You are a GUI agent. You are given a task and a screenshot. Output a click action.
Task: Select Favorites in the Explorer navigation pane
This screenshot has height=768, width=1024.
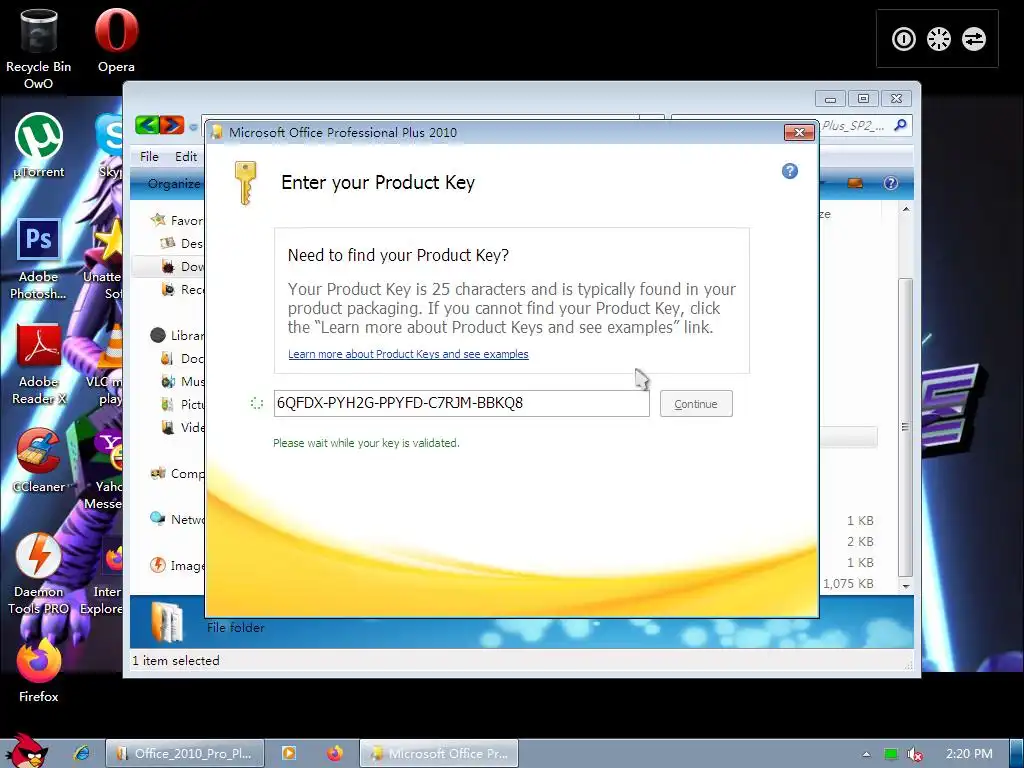tap(178, 220)
